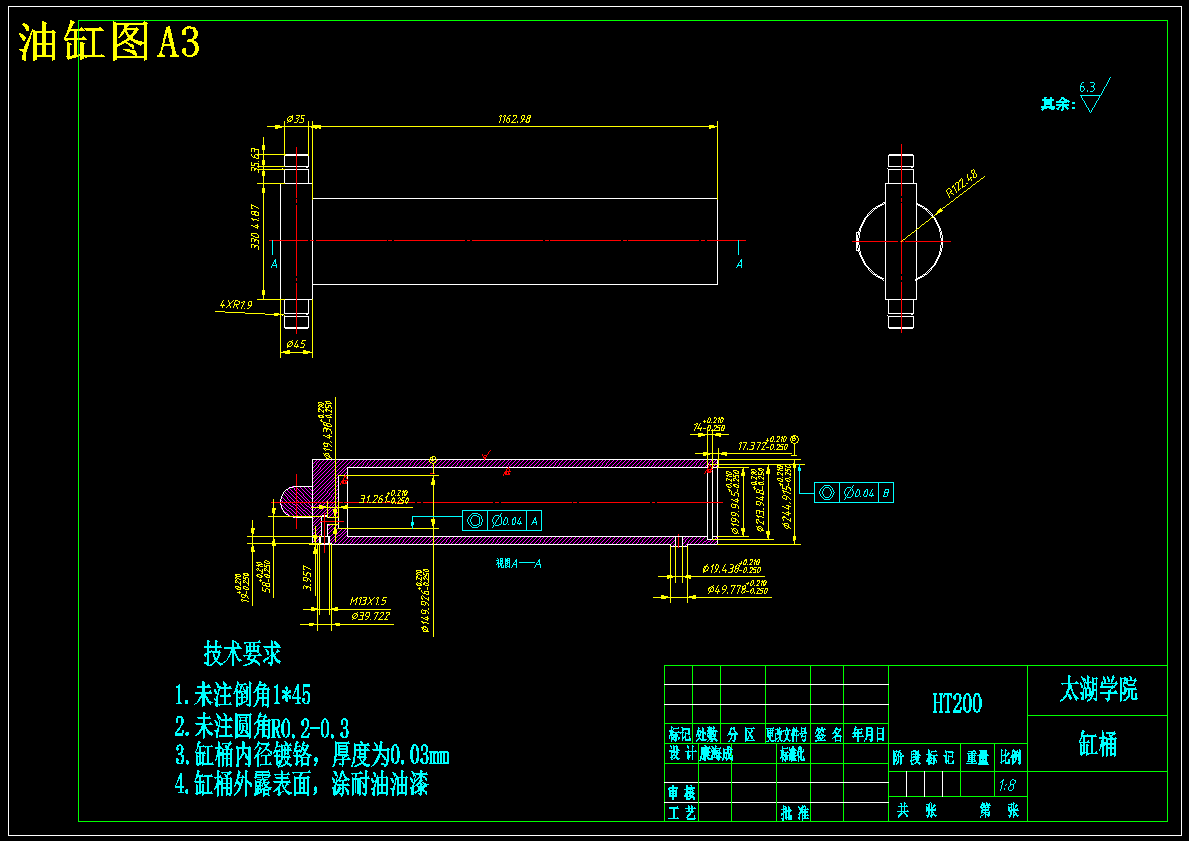The image size is (1189, 841).
Task: Click the '审核' row label
Action: pos(682,793)
